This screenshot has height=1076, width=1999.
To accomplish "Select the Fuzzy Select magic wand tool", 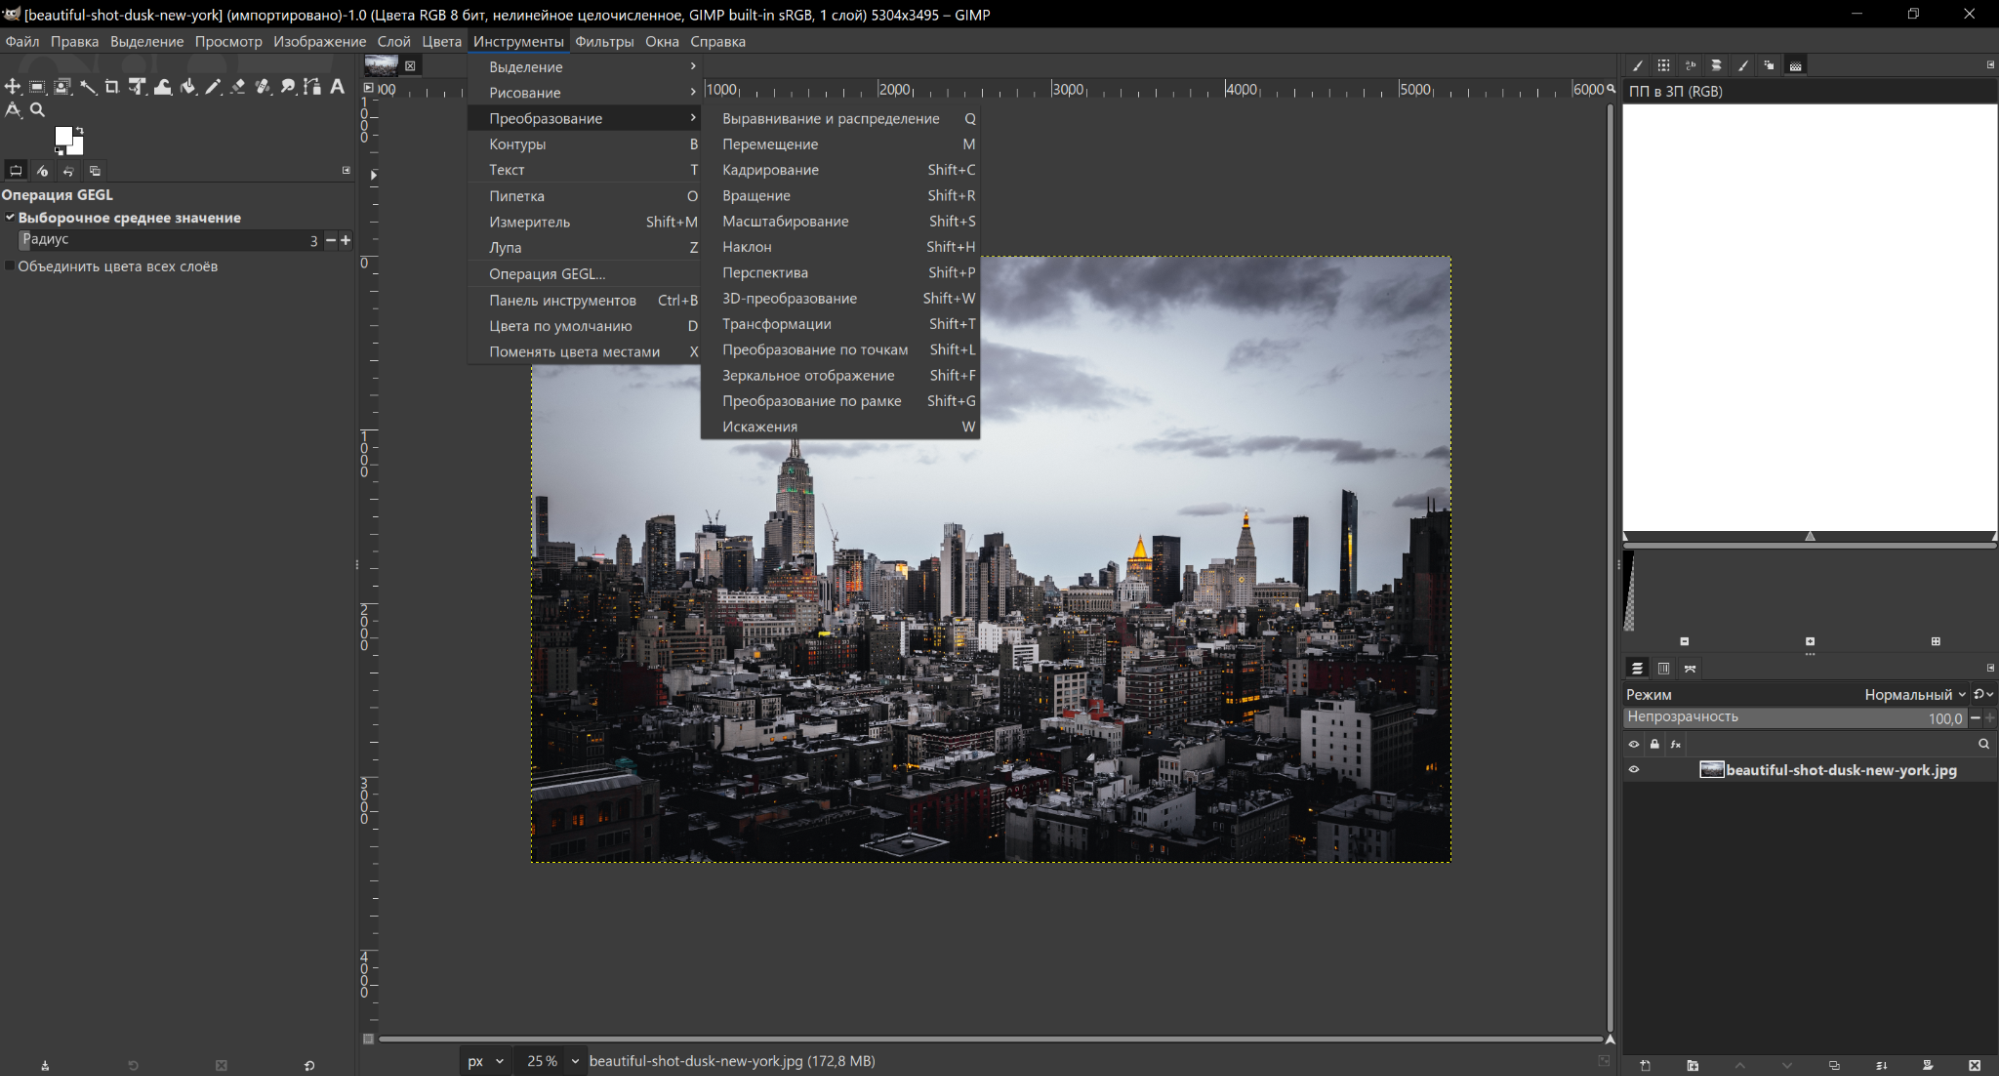I will tap(88, 87).
